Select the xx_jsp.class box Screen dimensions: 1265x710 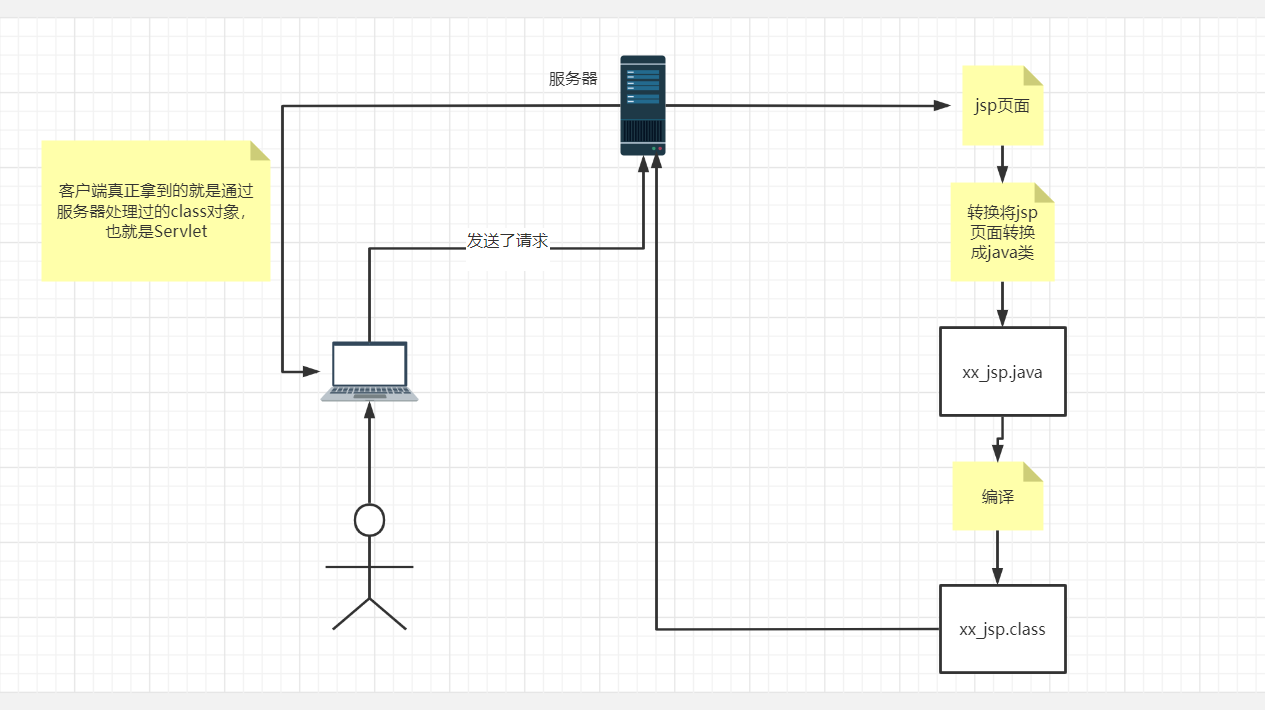[1003, 629]
